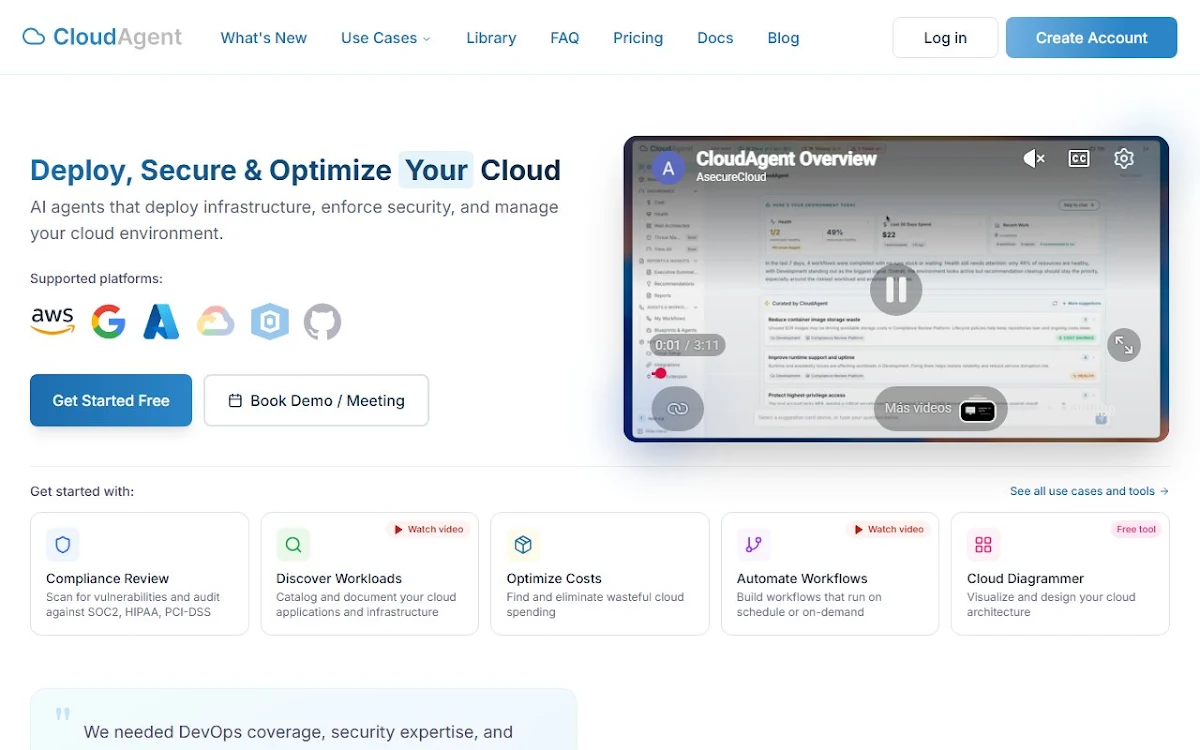This screenshot has width=1200, height=750.
Task: Select the hexagon Kubernetes-style platform icon
Action: (x=269, y=322)
